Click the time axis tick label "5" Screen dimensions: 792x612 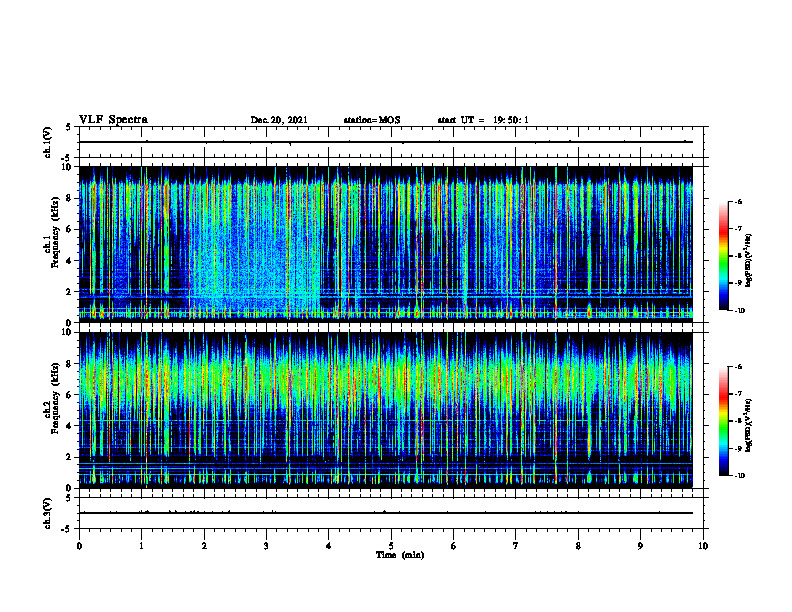pyautogui.click(x=391, y=546)
